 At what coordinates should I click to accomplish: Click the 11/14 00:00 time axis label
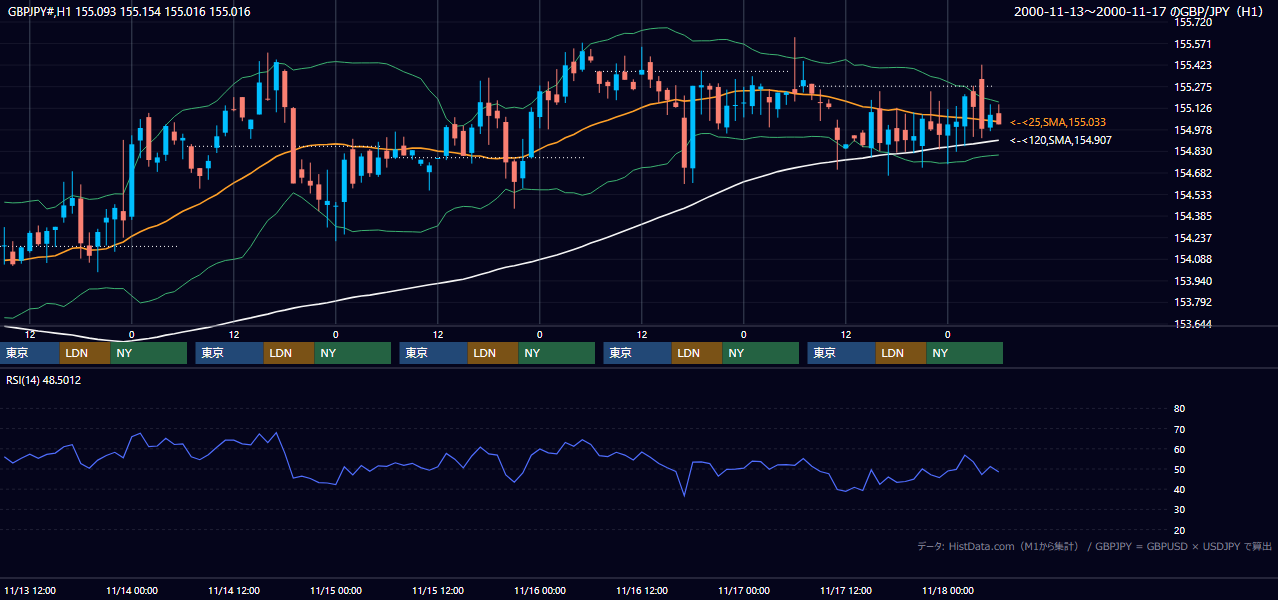(x=132, y=590)
